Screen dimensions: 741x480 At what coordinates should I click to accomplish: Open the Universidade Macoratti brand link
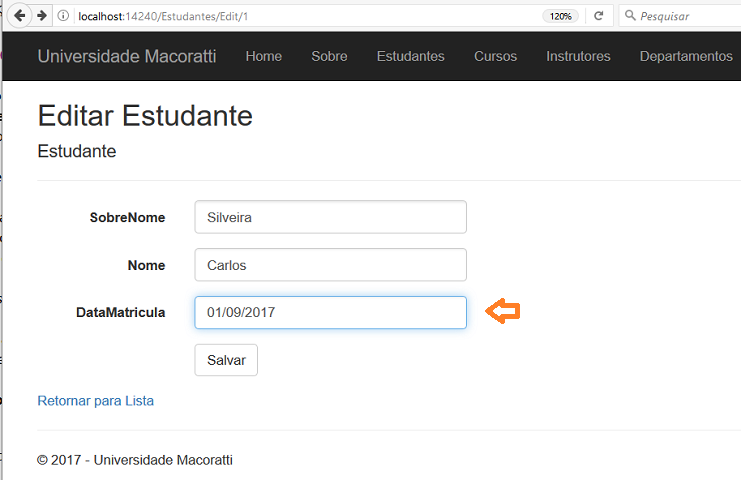[x=127, y=56]
